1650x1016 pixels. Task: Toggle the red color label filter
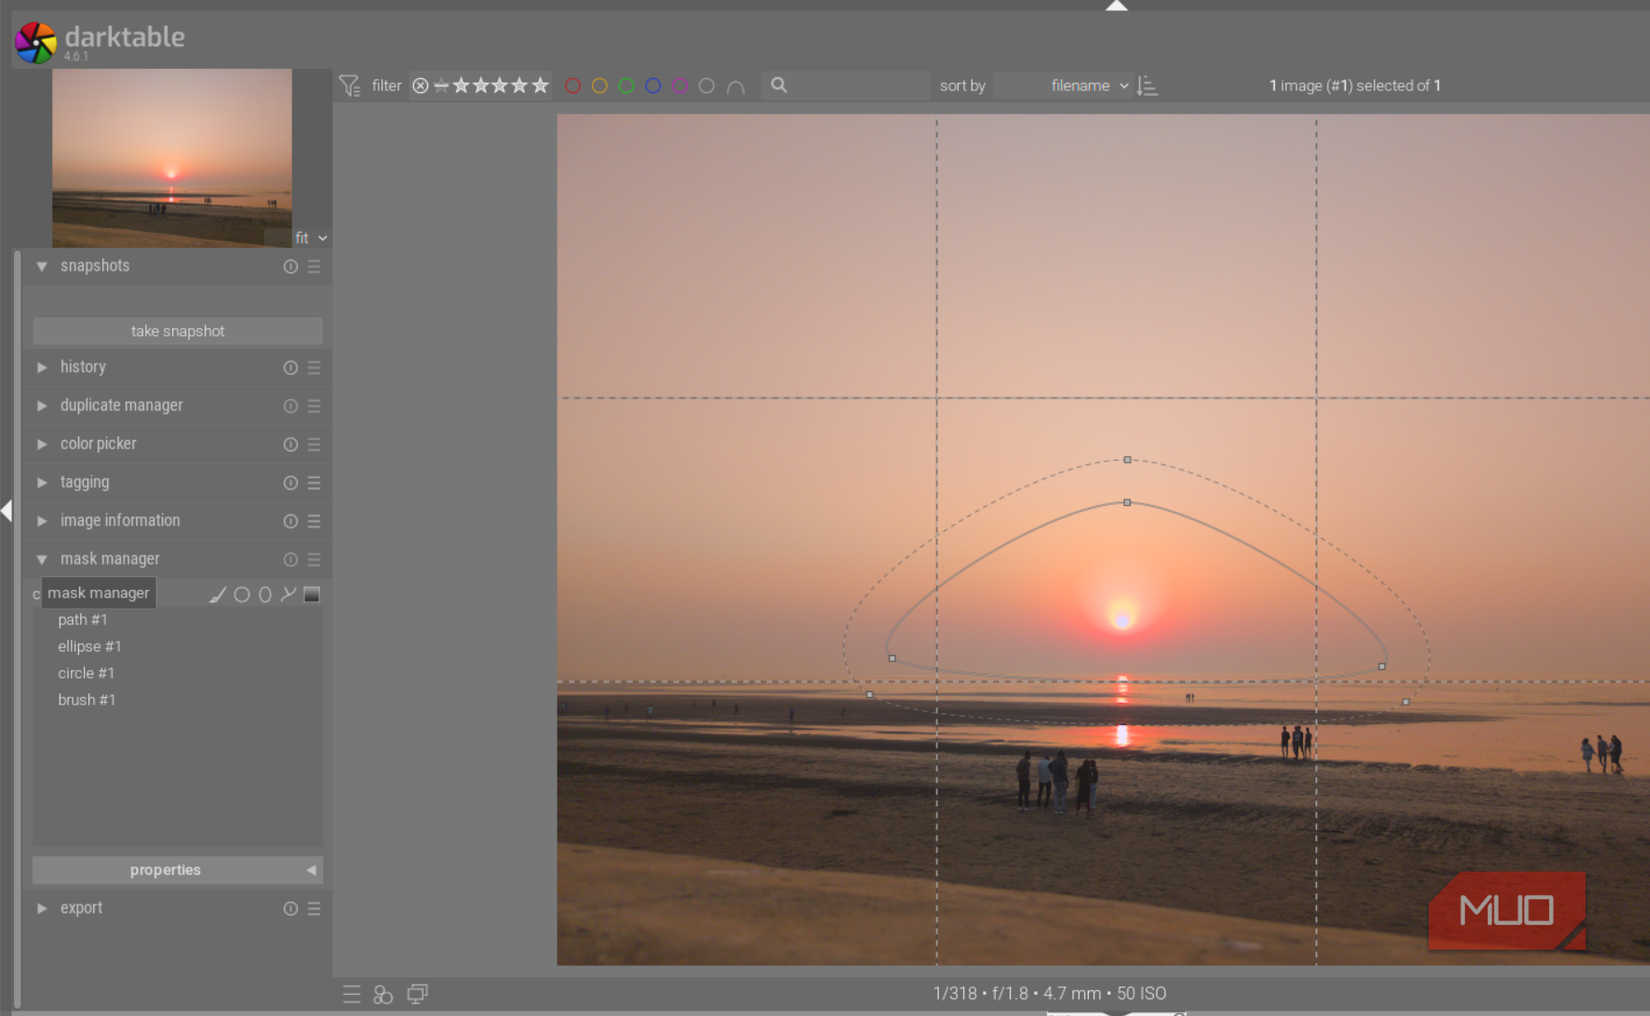point(573,86)
